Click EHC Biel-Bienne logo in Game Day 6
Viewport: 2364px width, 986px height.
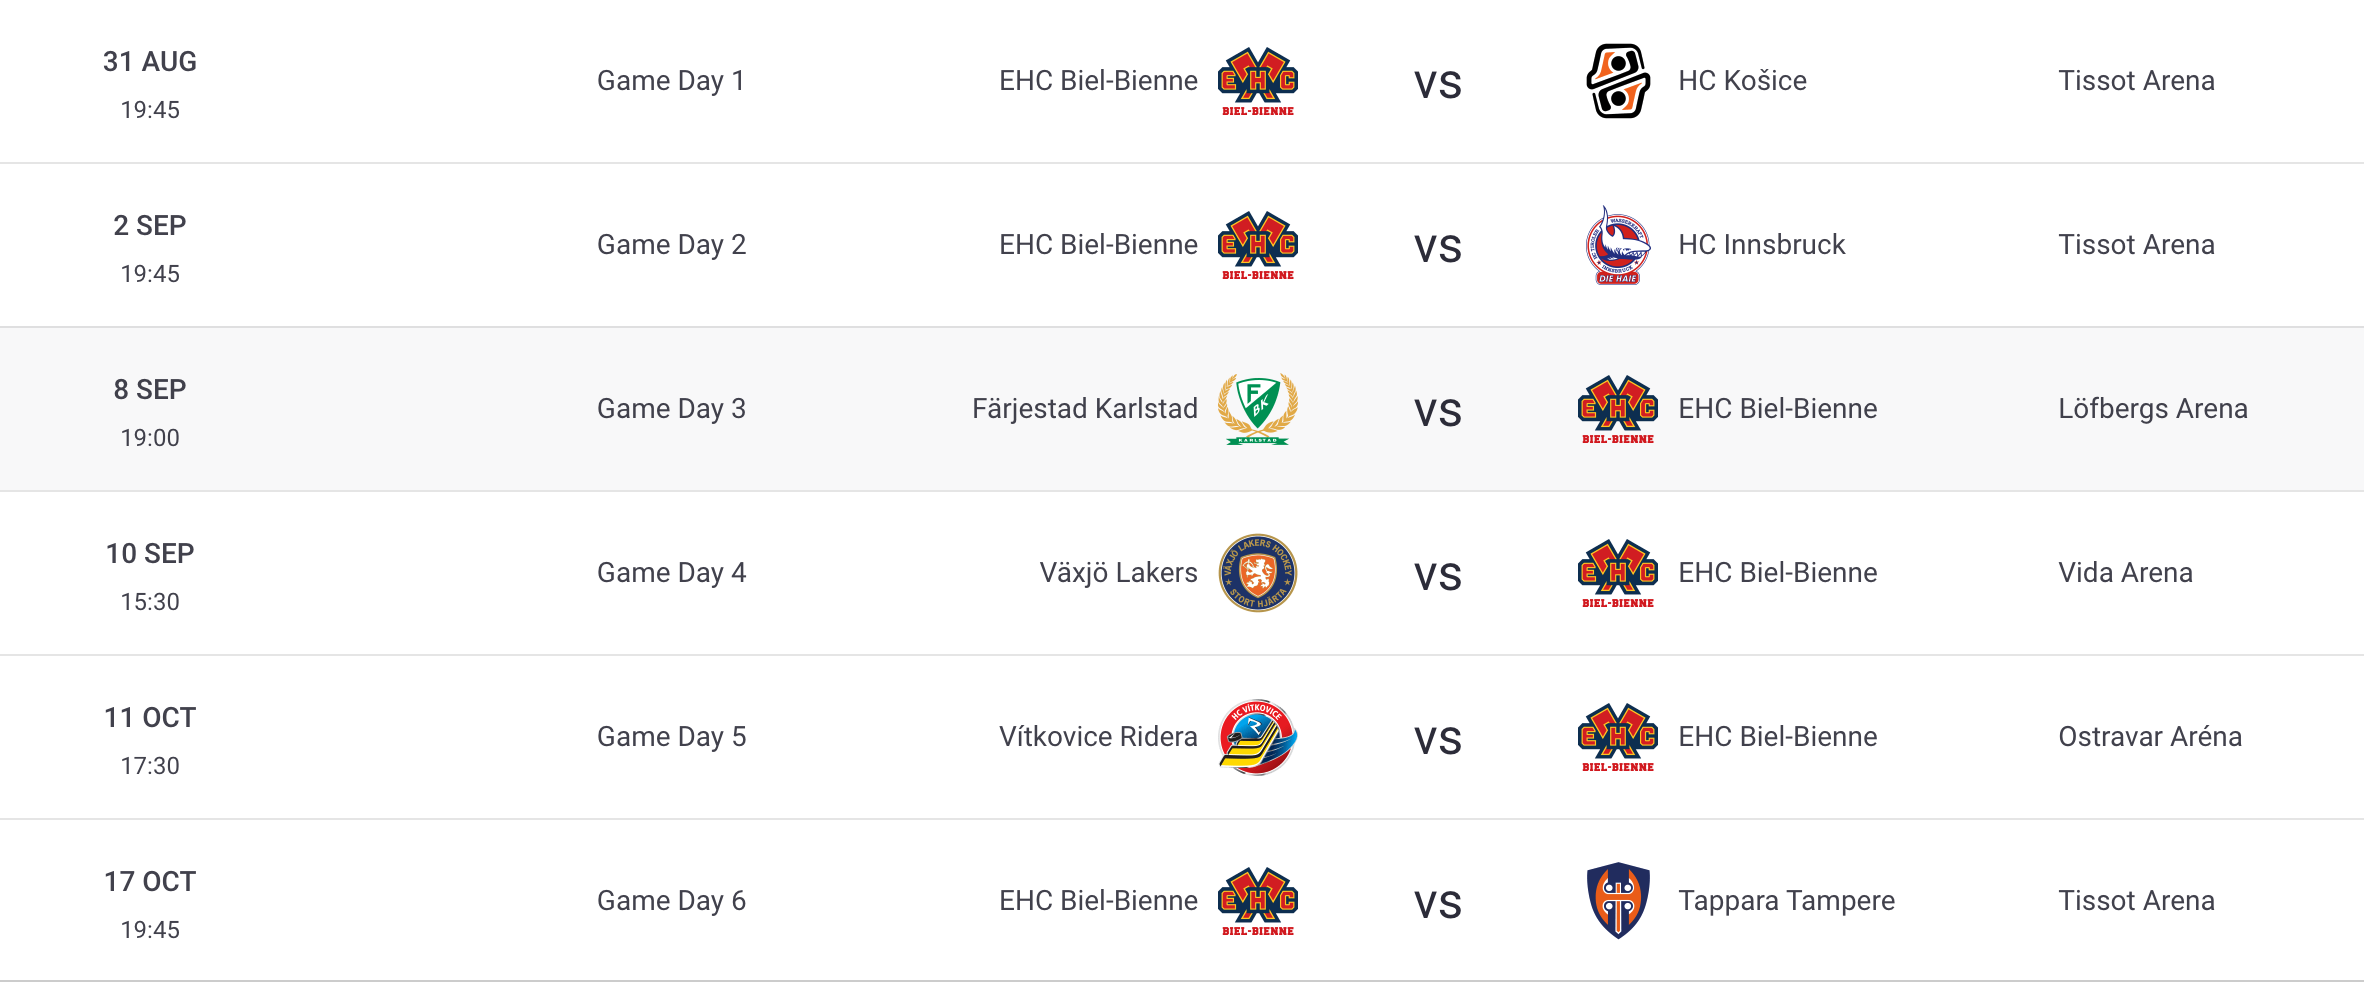1258,901
